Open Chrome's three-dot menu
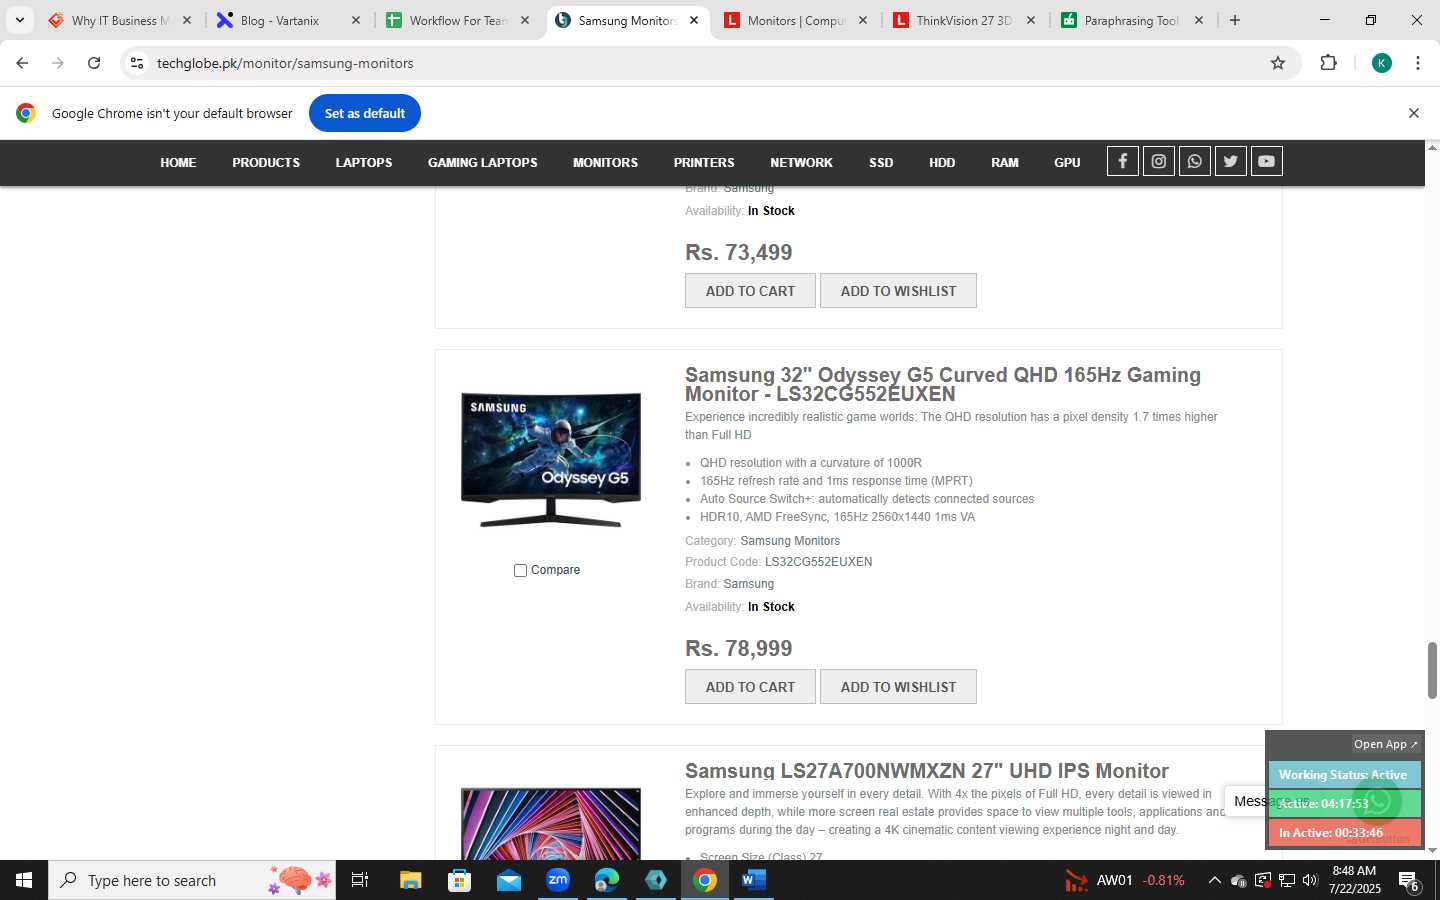Viewport: 1440px width, 900px height. click(1417, 63)
